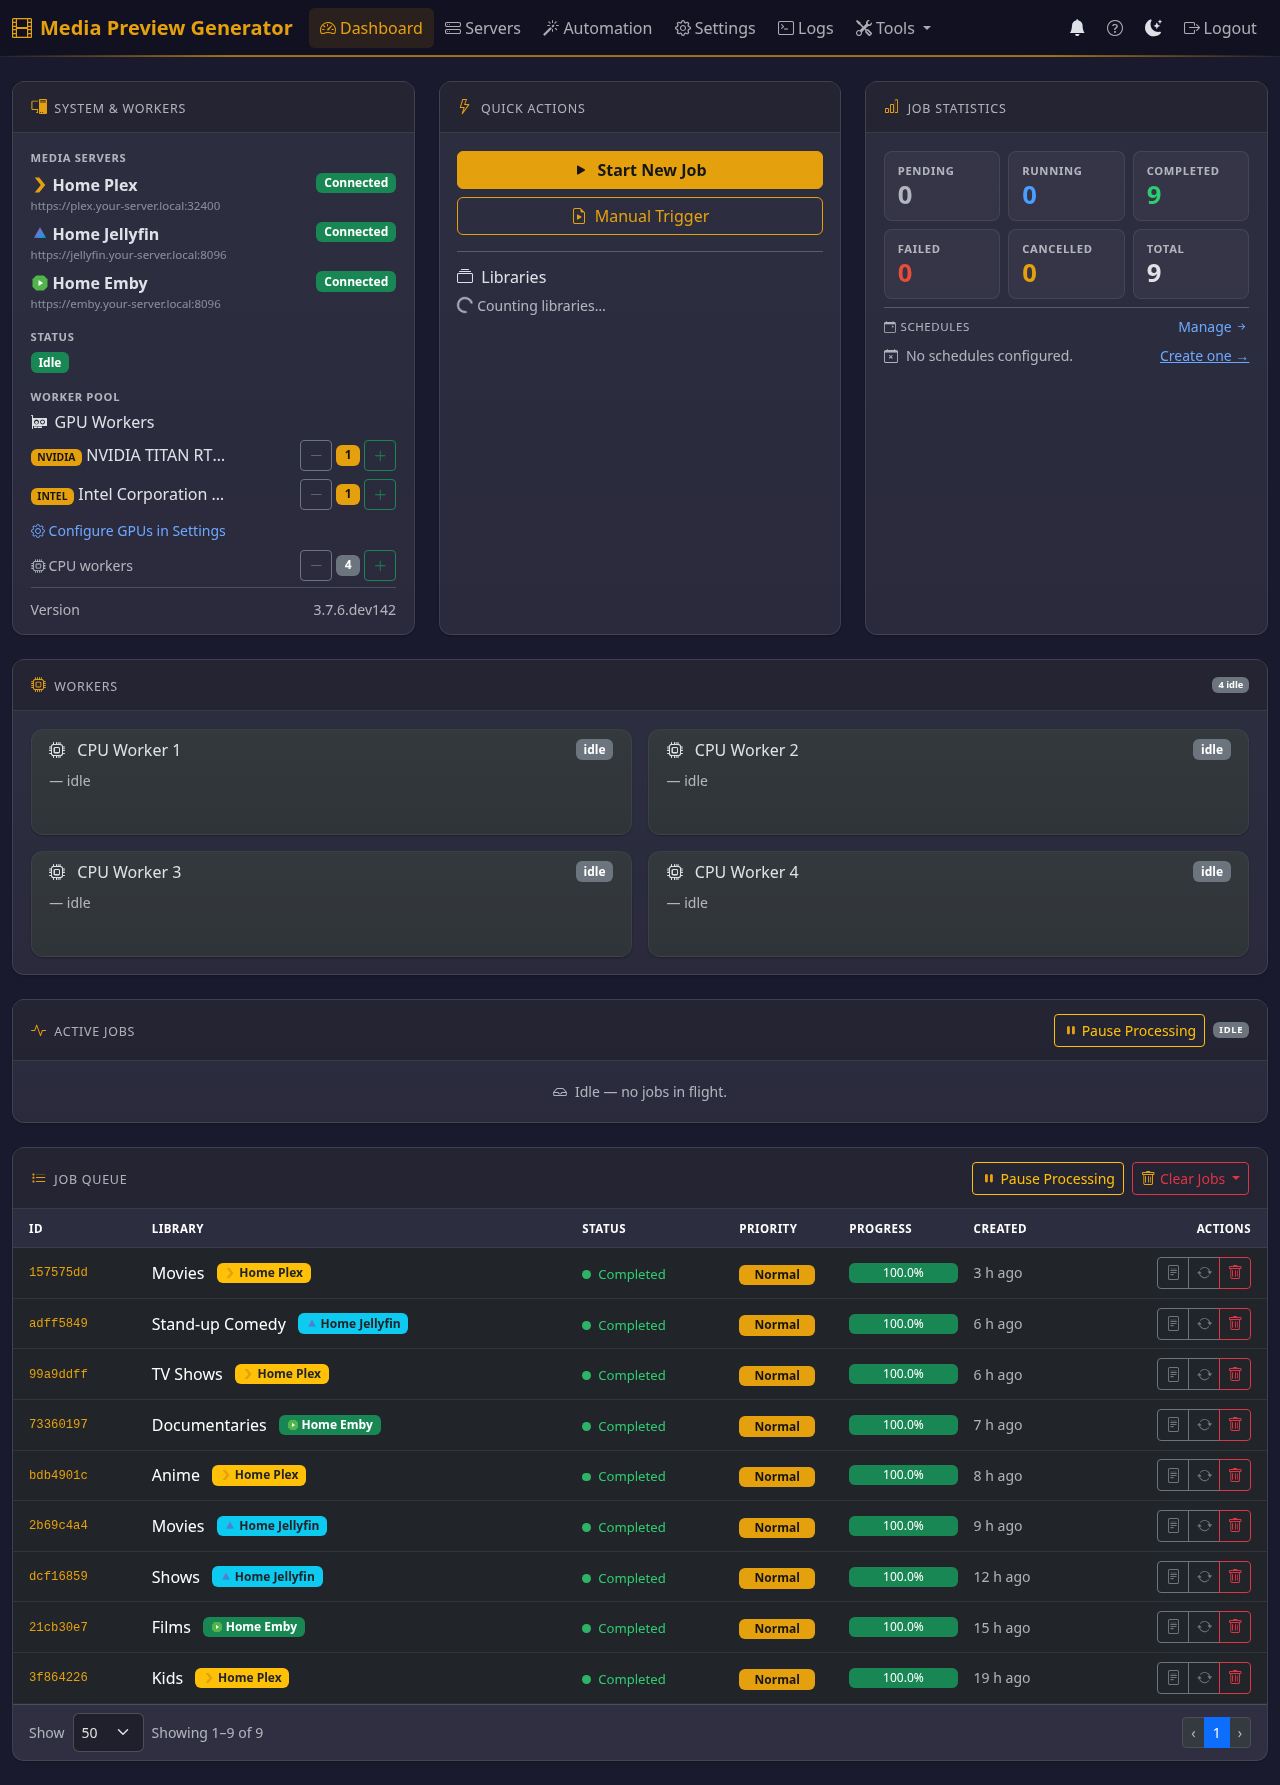Go to page 1 in pagination

(1216, 1733)
